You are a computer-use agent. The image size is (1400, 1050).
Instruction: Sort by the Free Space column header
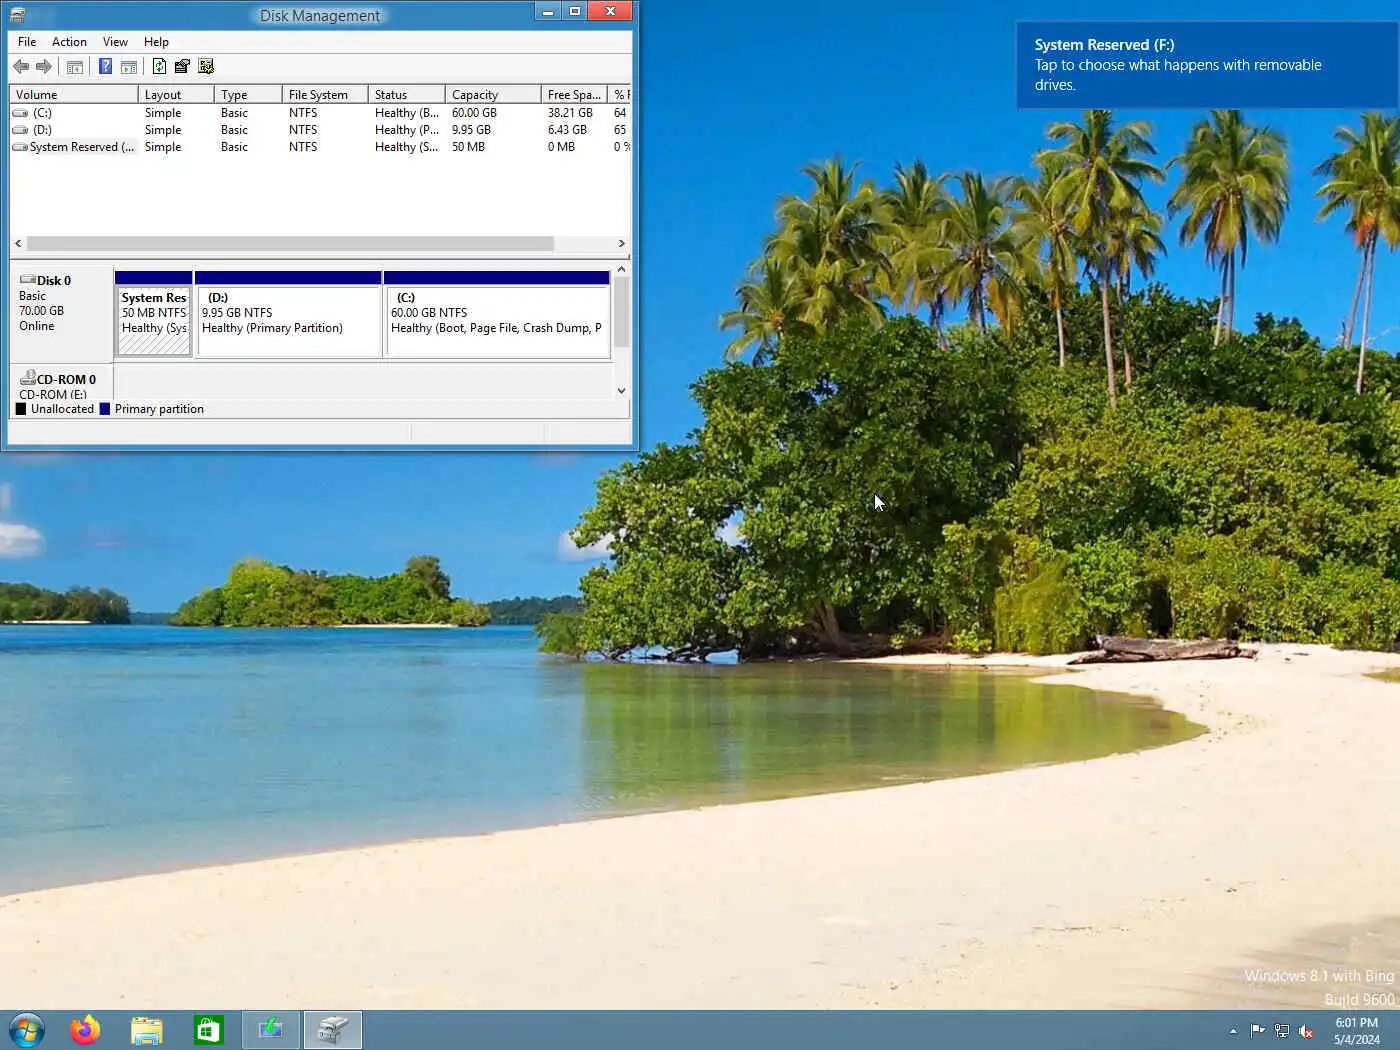[574, 95]
